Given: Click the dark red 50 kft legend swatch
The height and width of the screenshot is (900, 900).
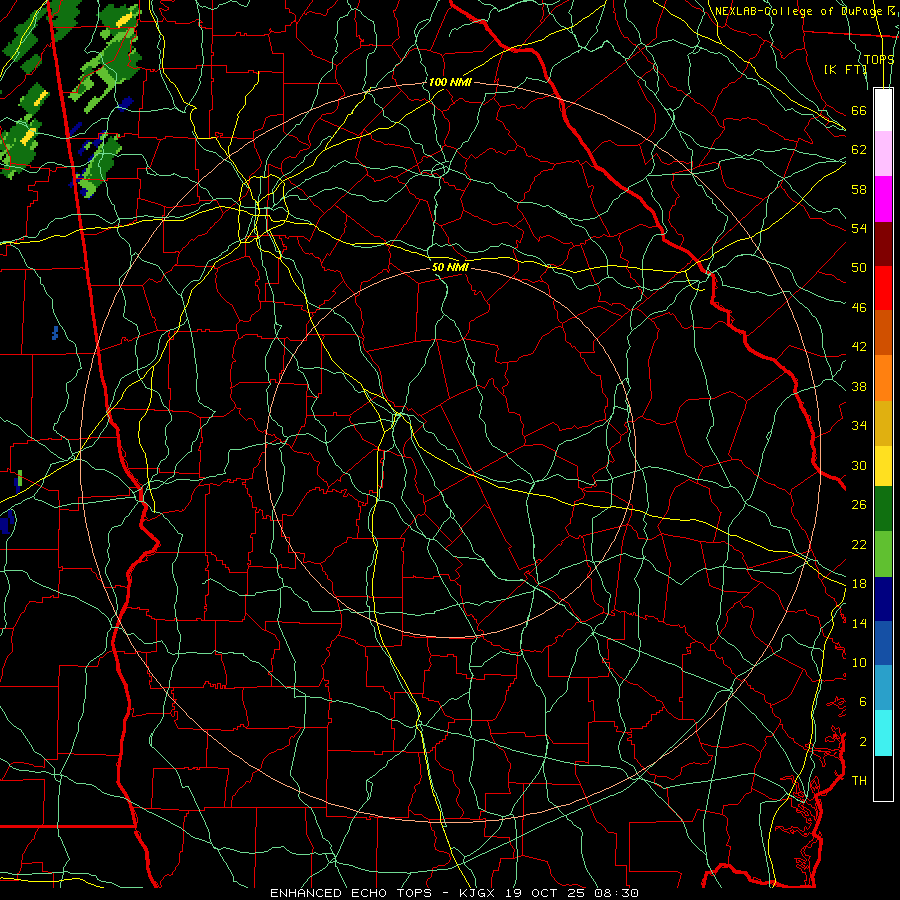Looking at the screenshot, I should (883, 244).
